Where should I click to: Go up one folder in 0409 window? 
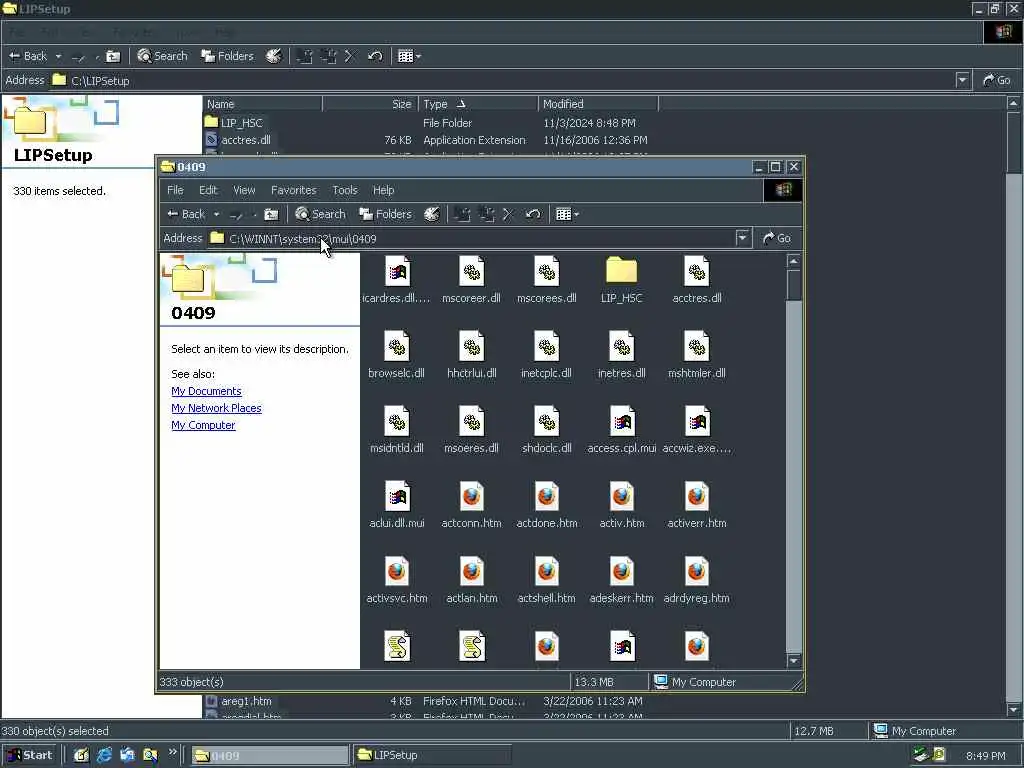271,214
